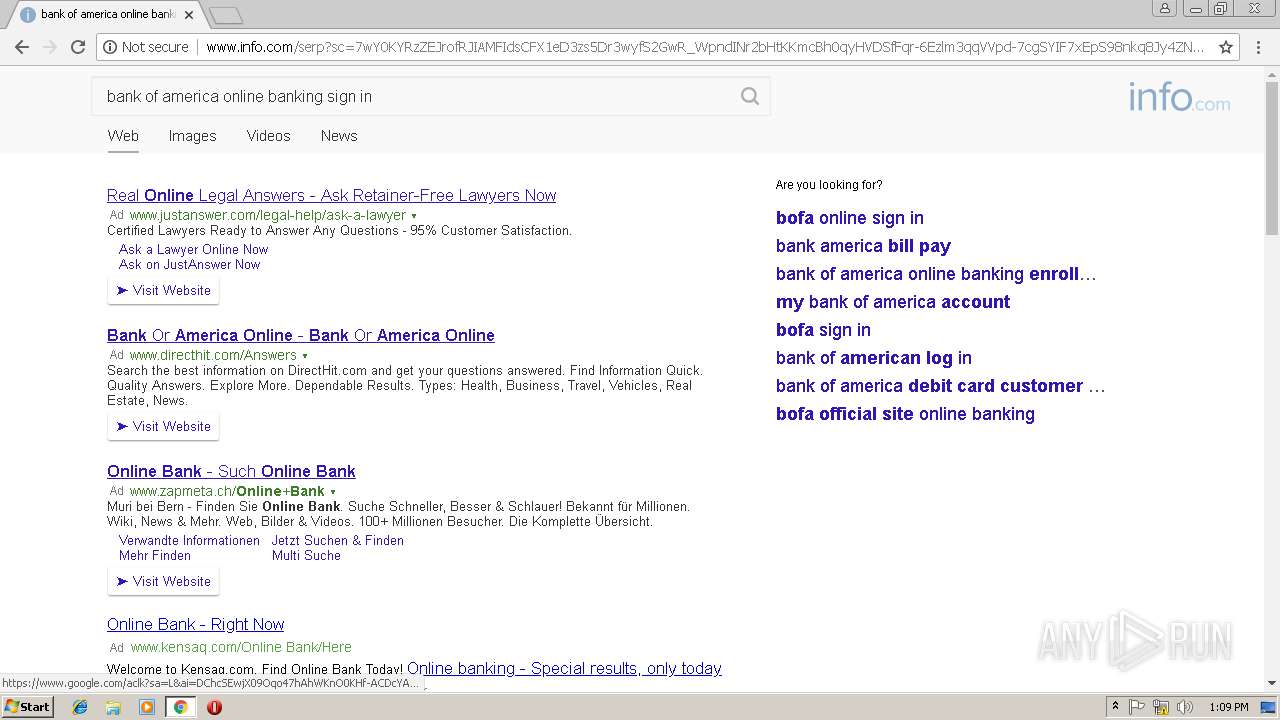Viewport: 1280px width, 720px height.
Task: Open Bank Or America Online ad link
Action: click(x=301, y=335)
